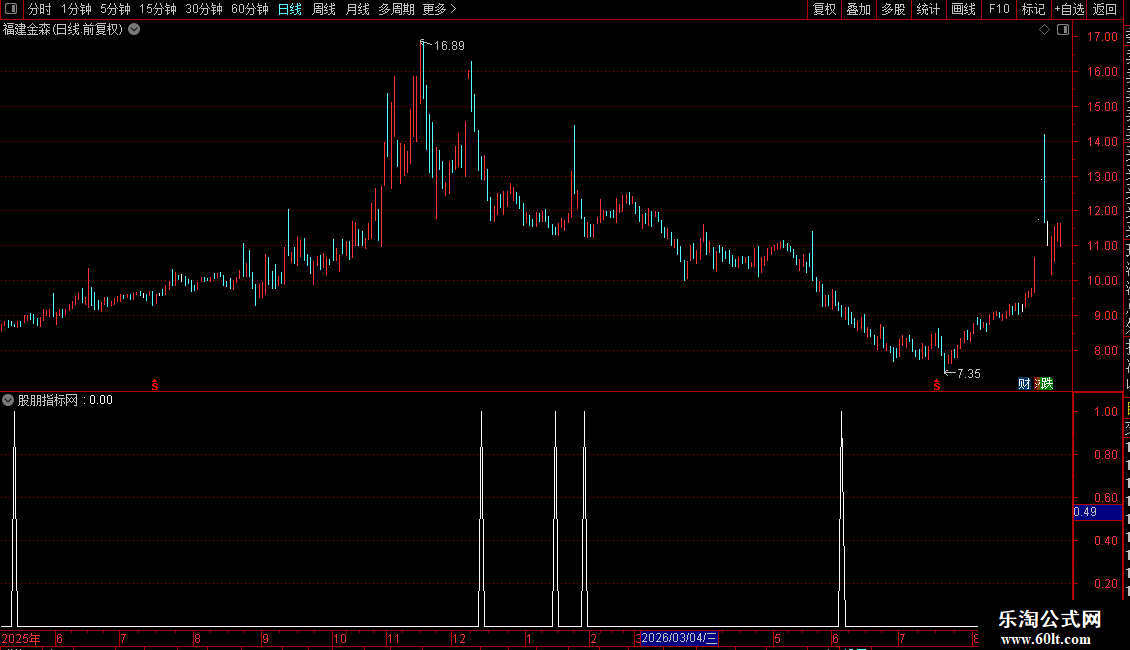Open the 复权 adjustment button
The height and width of the screenshot is (650, 1130).
[824, 9]
